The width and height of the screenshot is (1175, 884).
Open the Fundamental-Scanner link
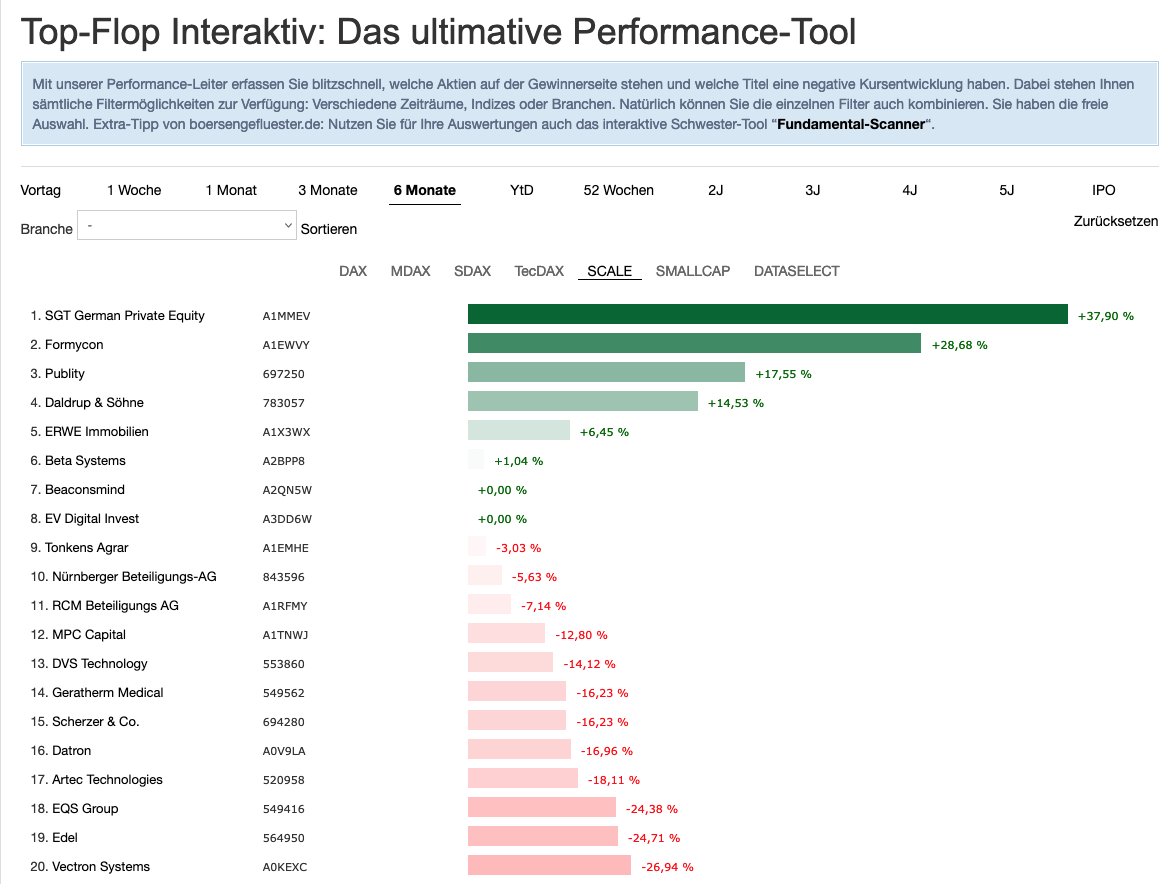(851, 124)
